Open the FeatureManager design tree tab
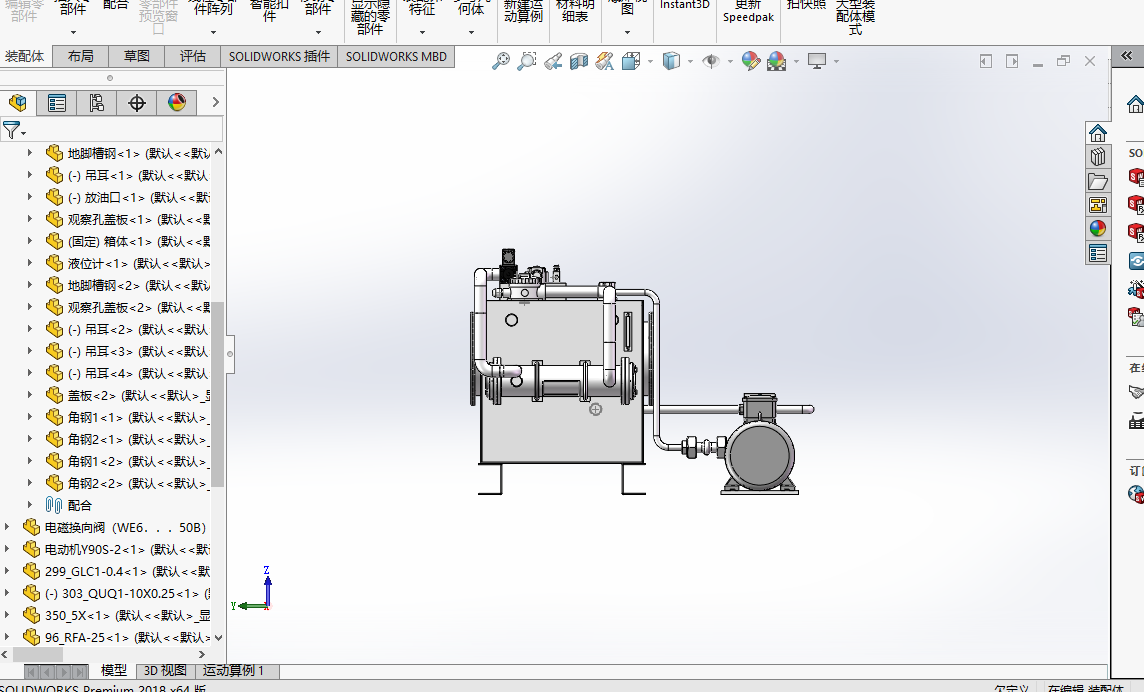 coord(18,103)
